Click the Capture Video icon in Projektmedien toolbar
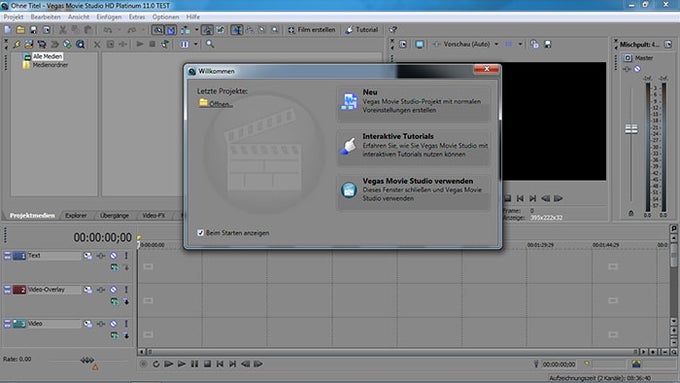 (42, 44)
